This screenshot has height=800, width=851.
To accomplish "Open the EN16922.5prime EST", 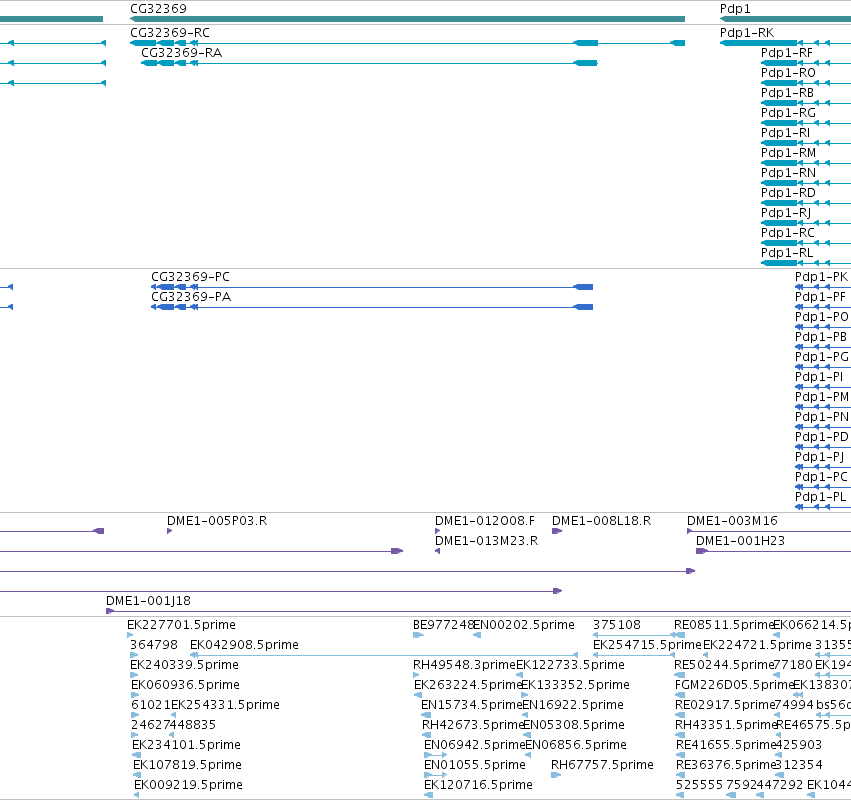I will 573,705.
